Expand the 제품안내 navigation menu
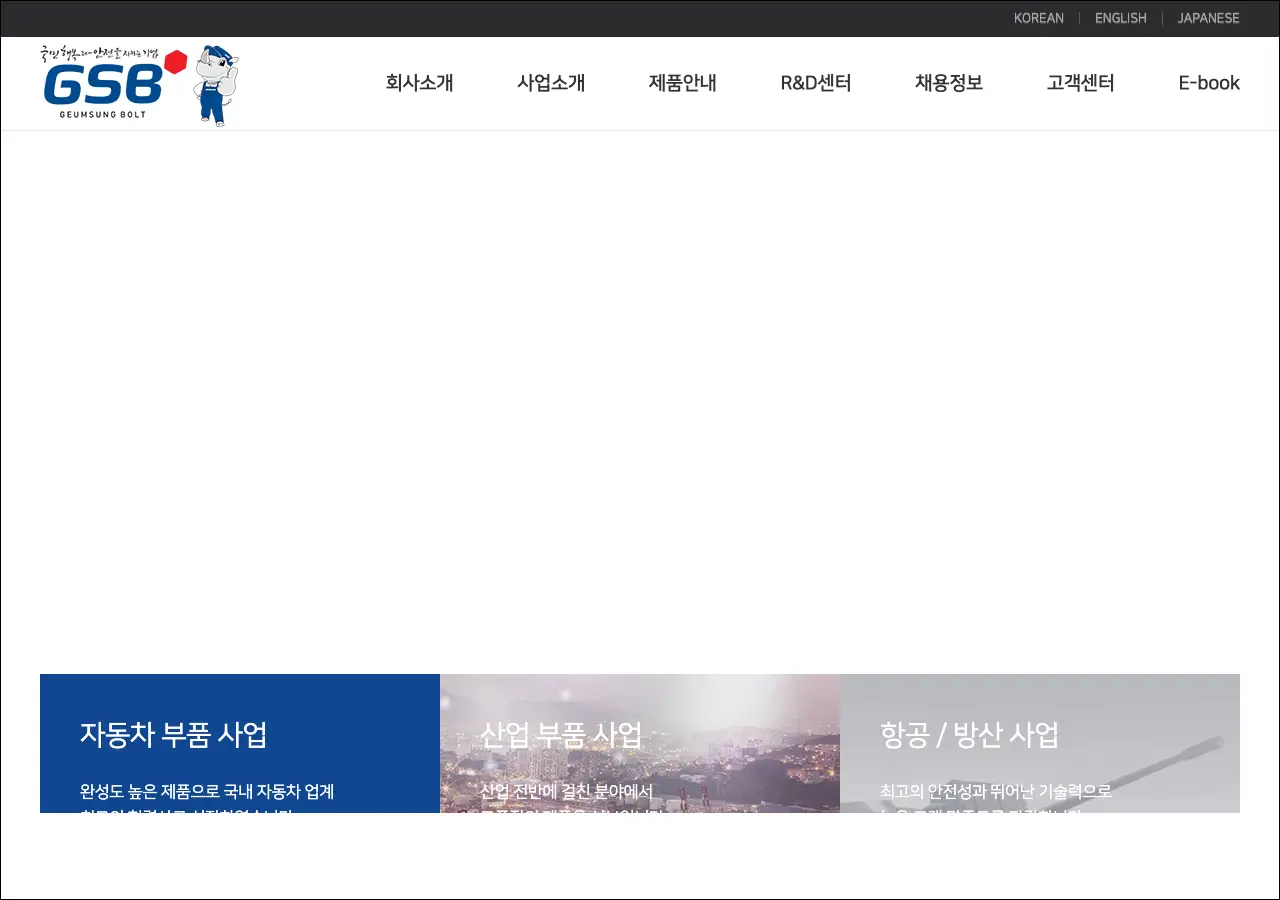This screenshot has width=1280, height=900. coord(682,83)
